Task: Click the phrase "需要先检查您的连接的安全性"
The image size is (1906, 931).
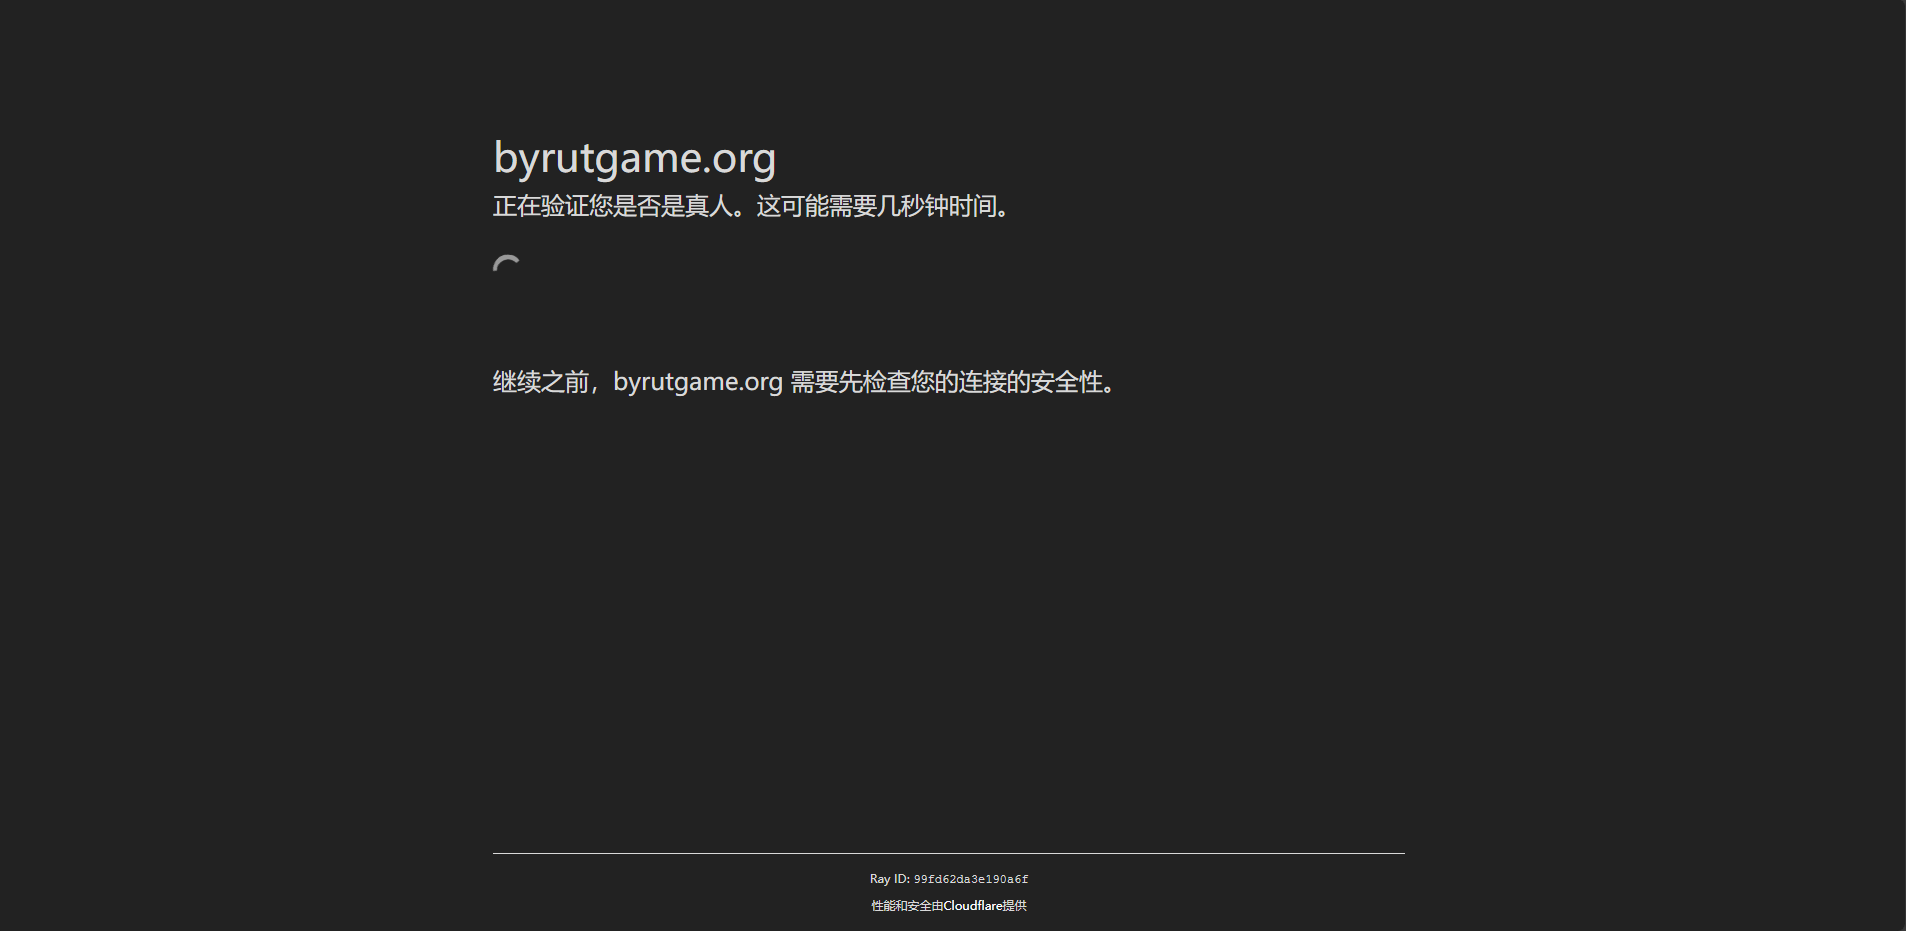Action: [946, 383]
